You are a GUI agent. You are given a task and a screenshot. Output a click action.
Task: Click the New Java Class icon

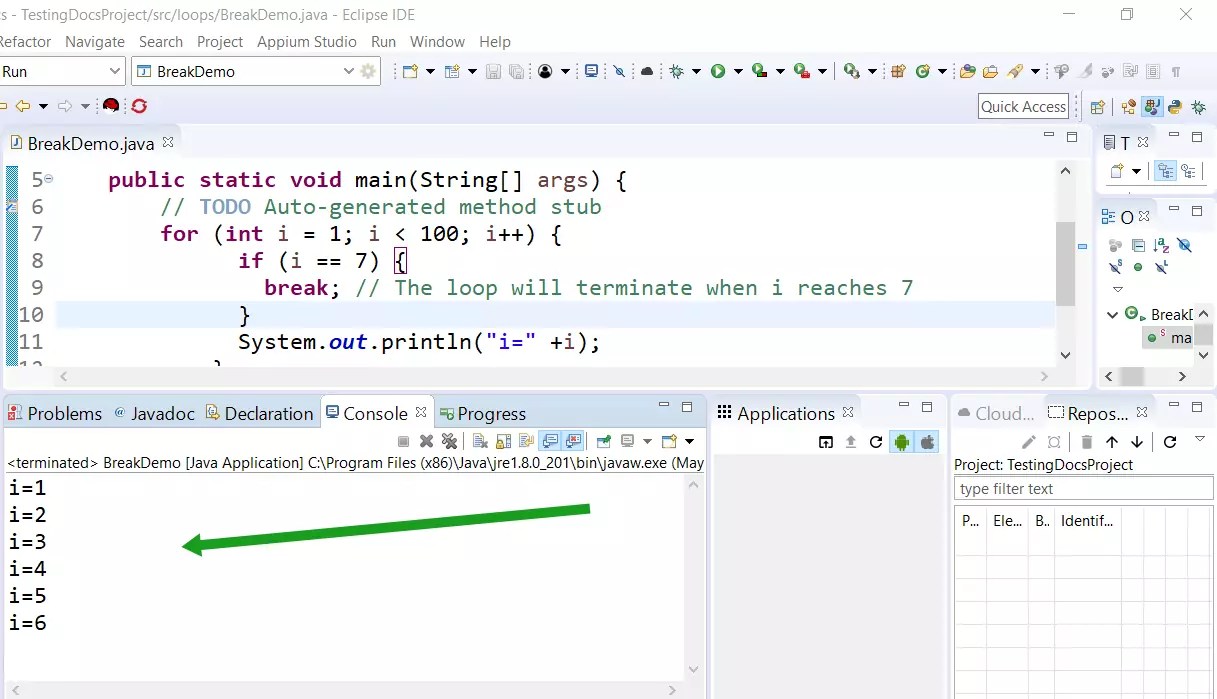click(922, 71)
